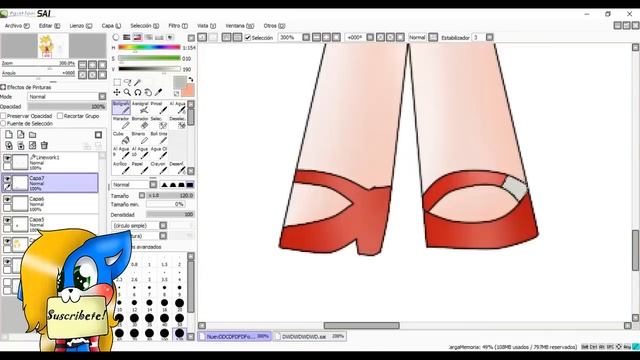The height and width of the screenshot is (360, 640).
Task: Open the Vista menu
Action: [206, 26]
